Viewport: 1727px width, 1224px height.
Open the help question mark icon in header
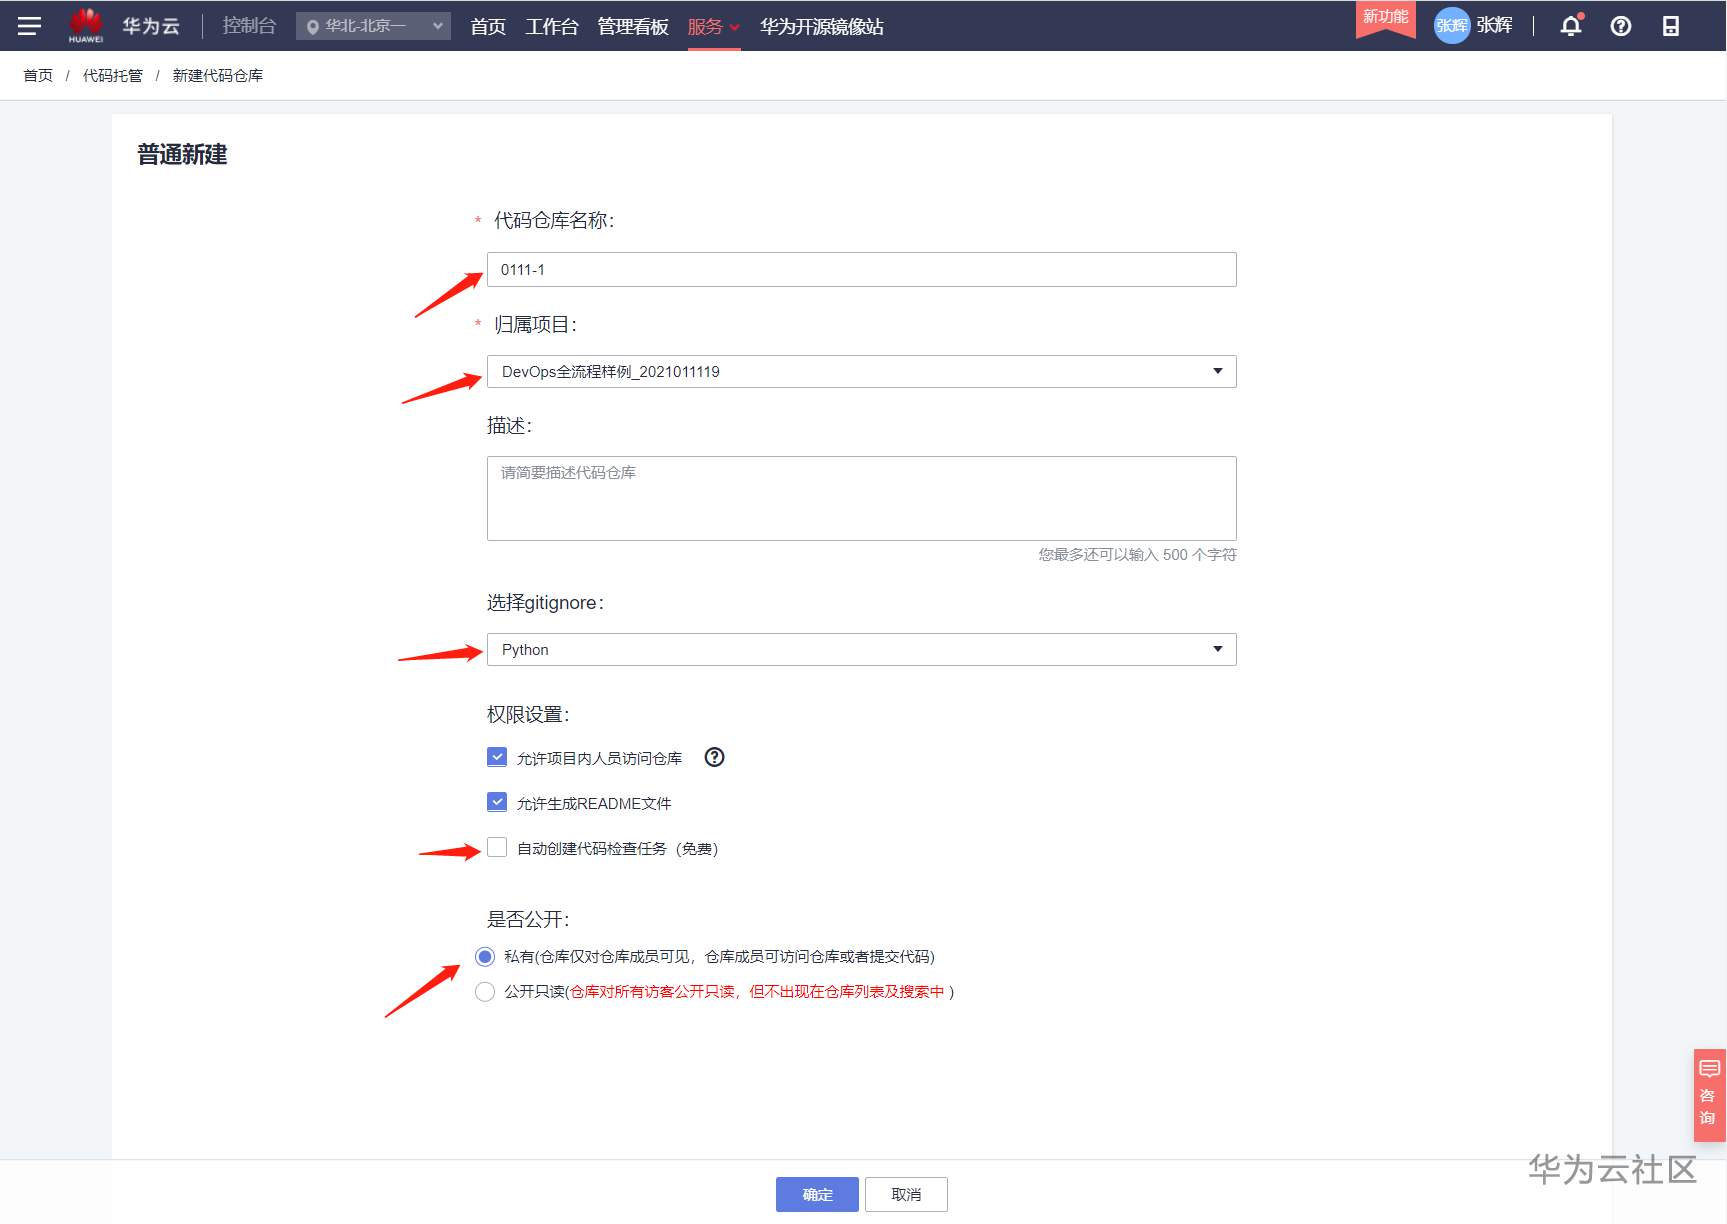(x=1621, y=26)
